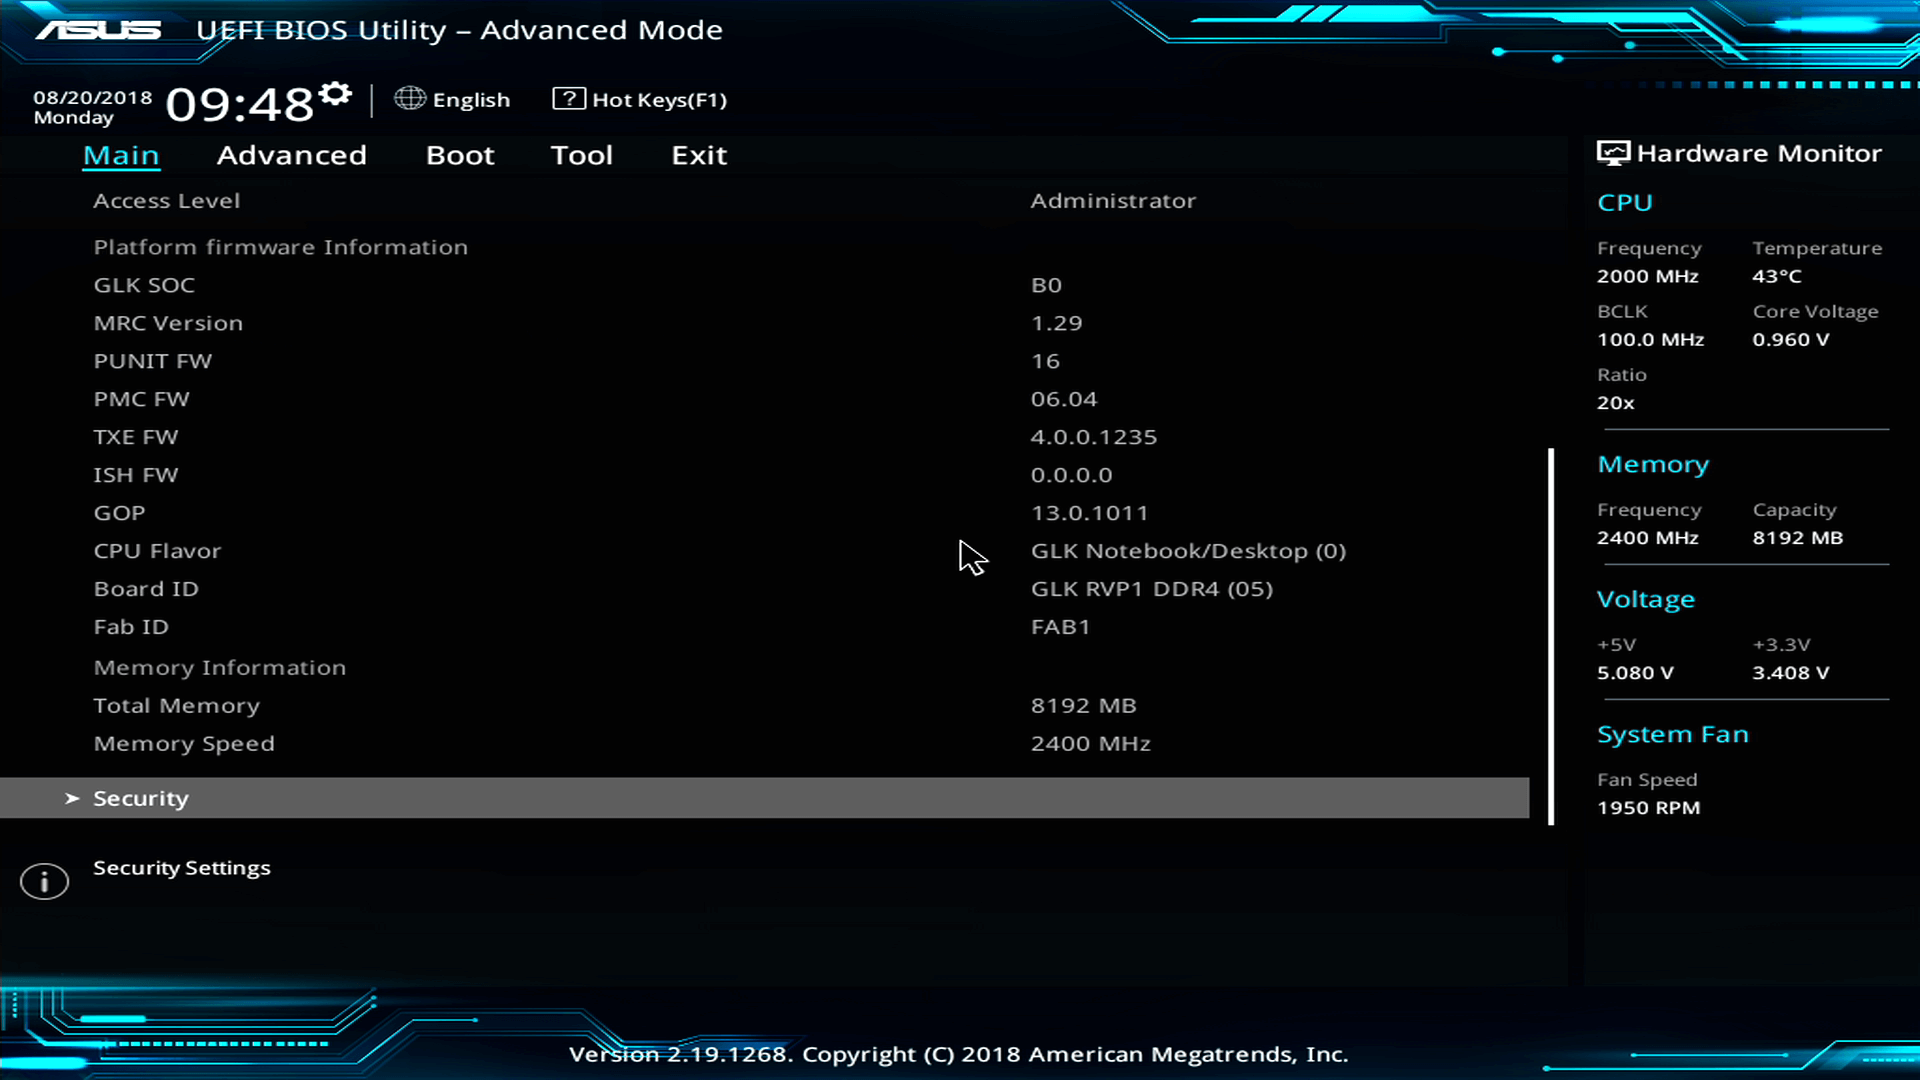Select the PUNIT FW row

click(x=153, y=361)
